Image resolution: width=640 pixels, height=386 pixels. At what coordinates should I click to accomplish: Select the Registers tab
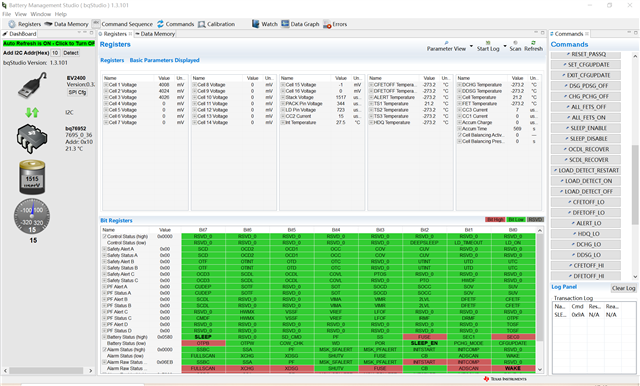point(115,34)
